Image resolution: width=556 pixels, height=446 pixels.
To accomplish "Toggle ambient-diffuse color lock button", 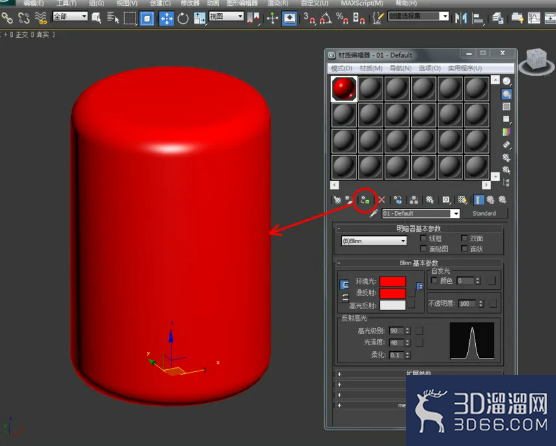I will pyautogui.click(x=344, y=285).
